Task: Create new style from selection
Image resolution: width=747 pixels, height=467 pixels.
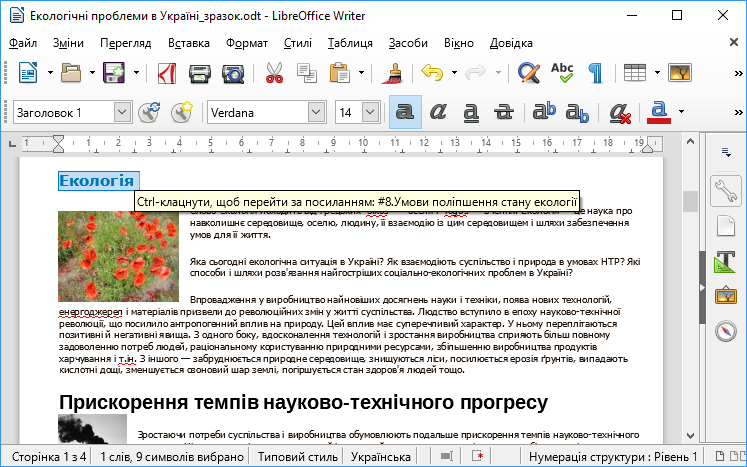Action: [x=182, y=112]
